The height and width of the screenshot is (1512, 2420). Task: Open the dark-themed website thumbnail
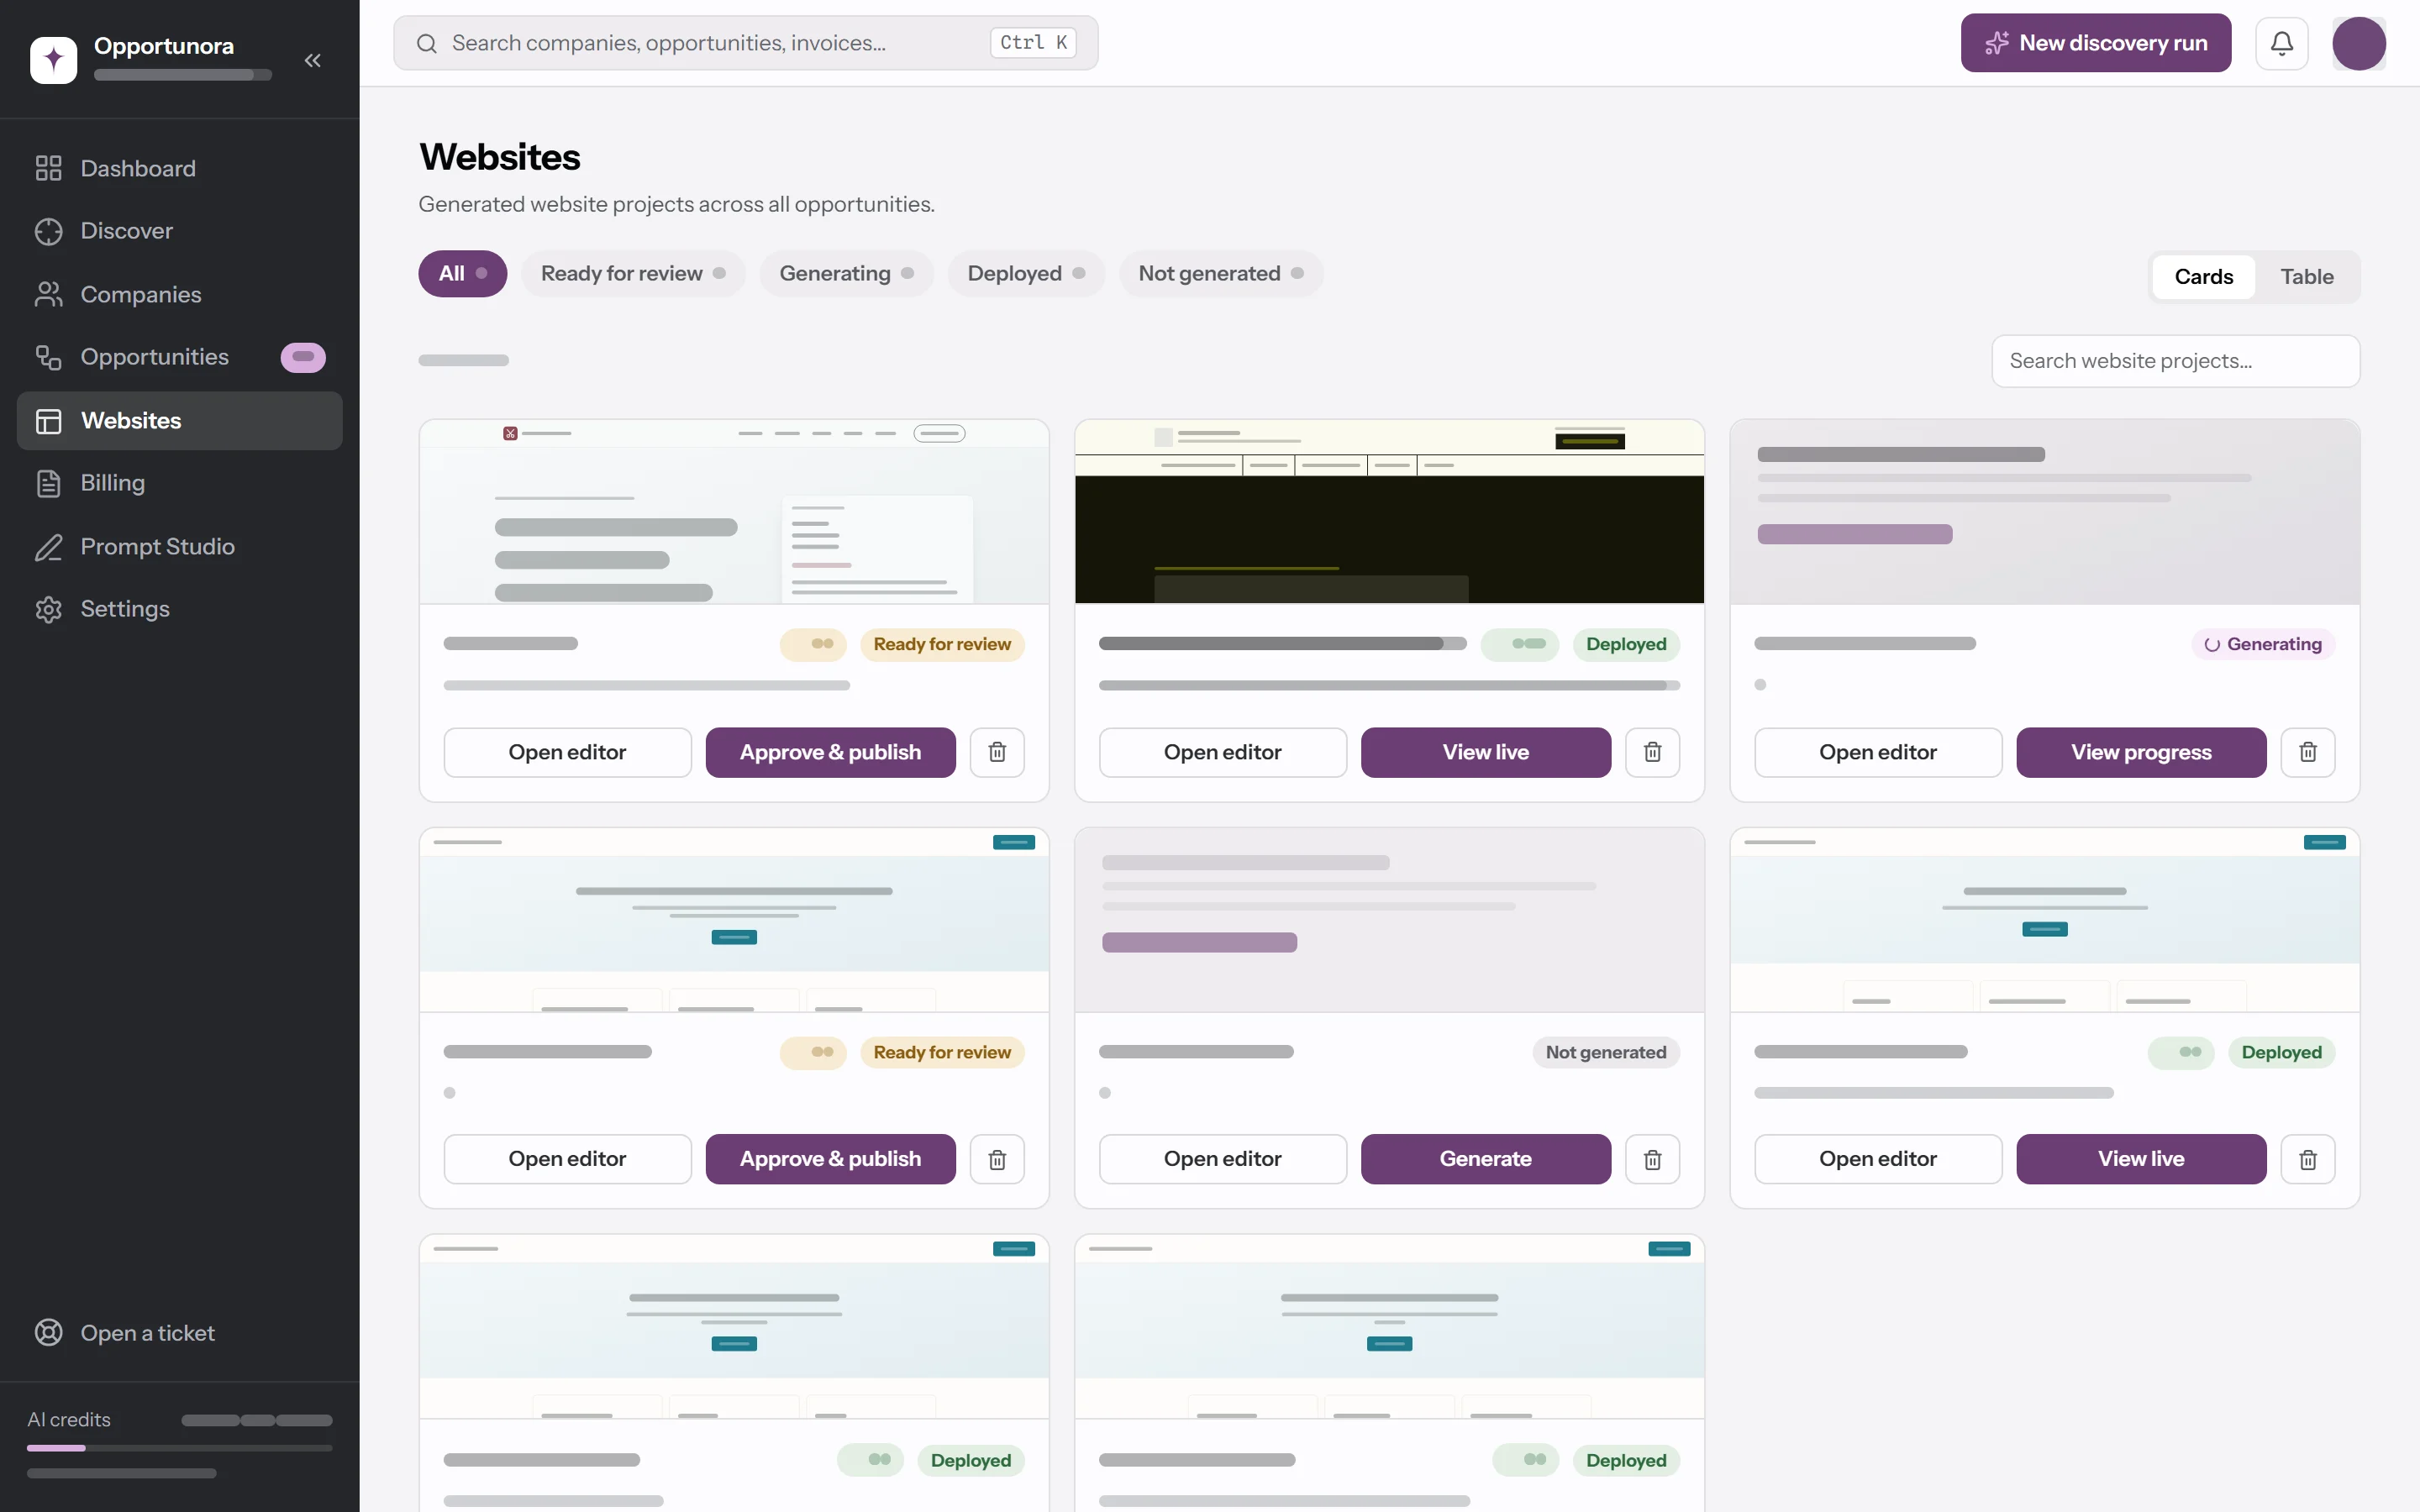[x=1389, y=512]
